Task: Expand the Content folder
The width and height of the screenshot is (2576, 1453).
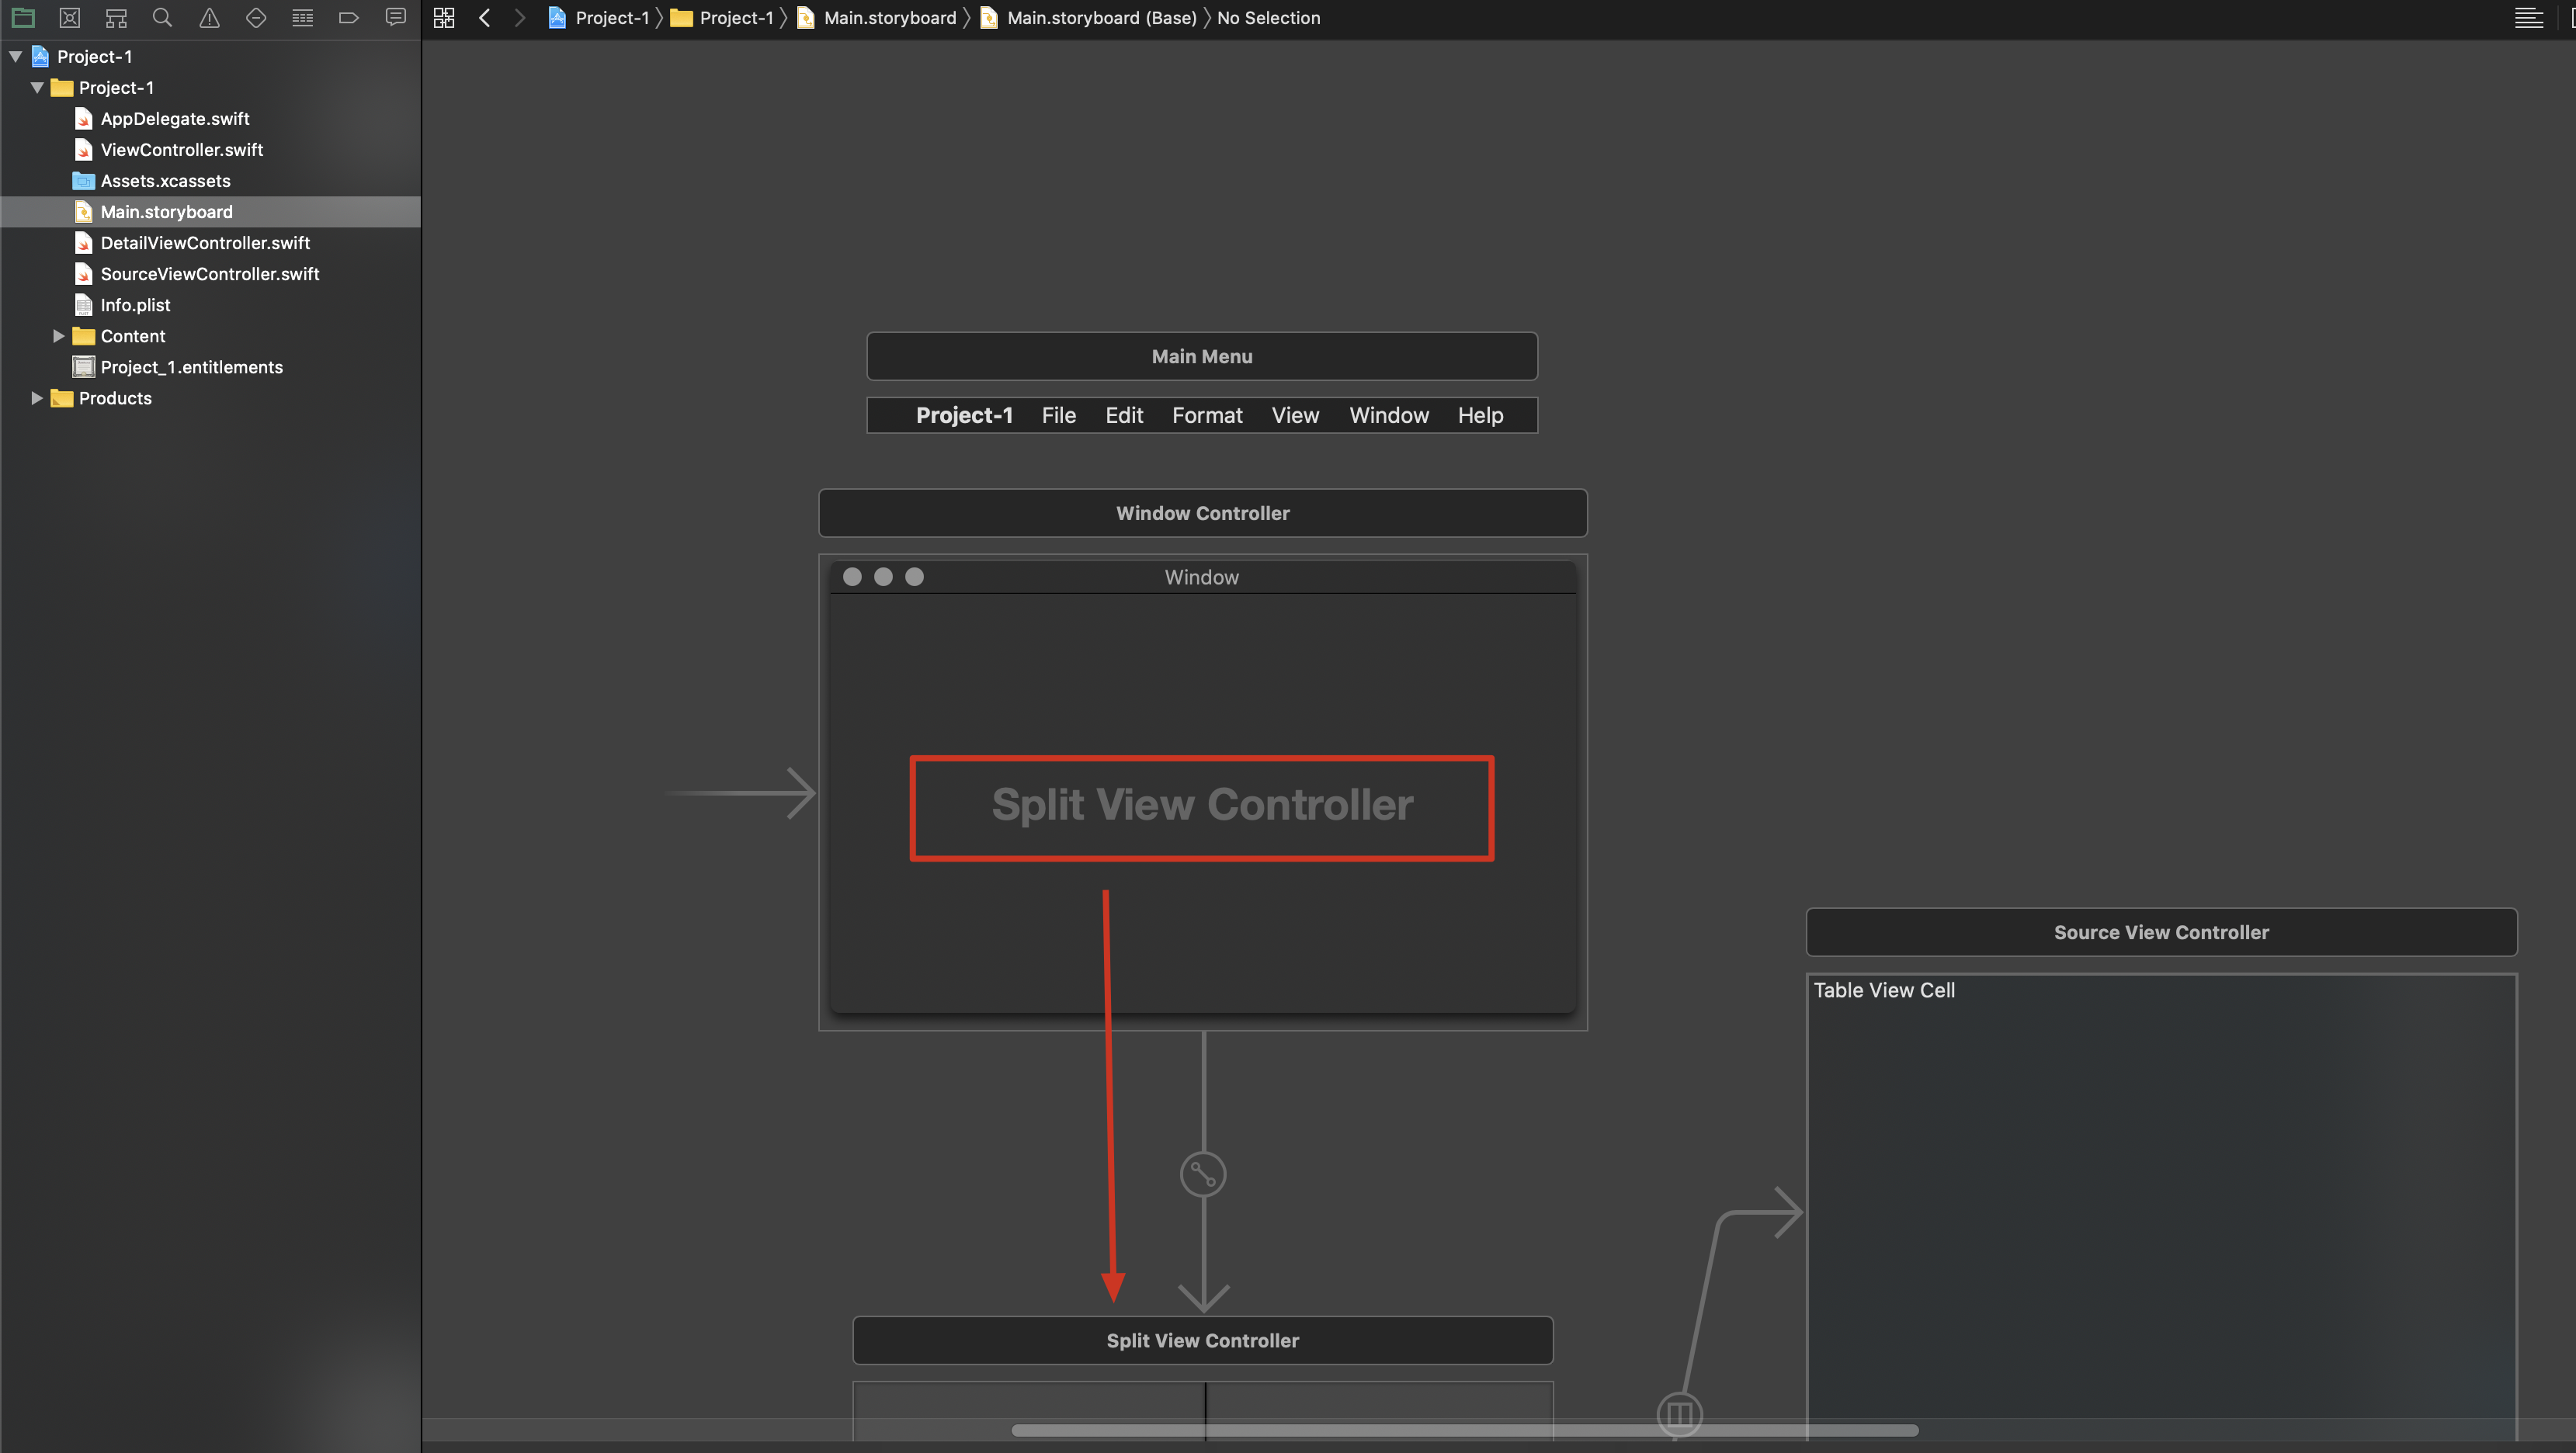Action: [58, 336]
